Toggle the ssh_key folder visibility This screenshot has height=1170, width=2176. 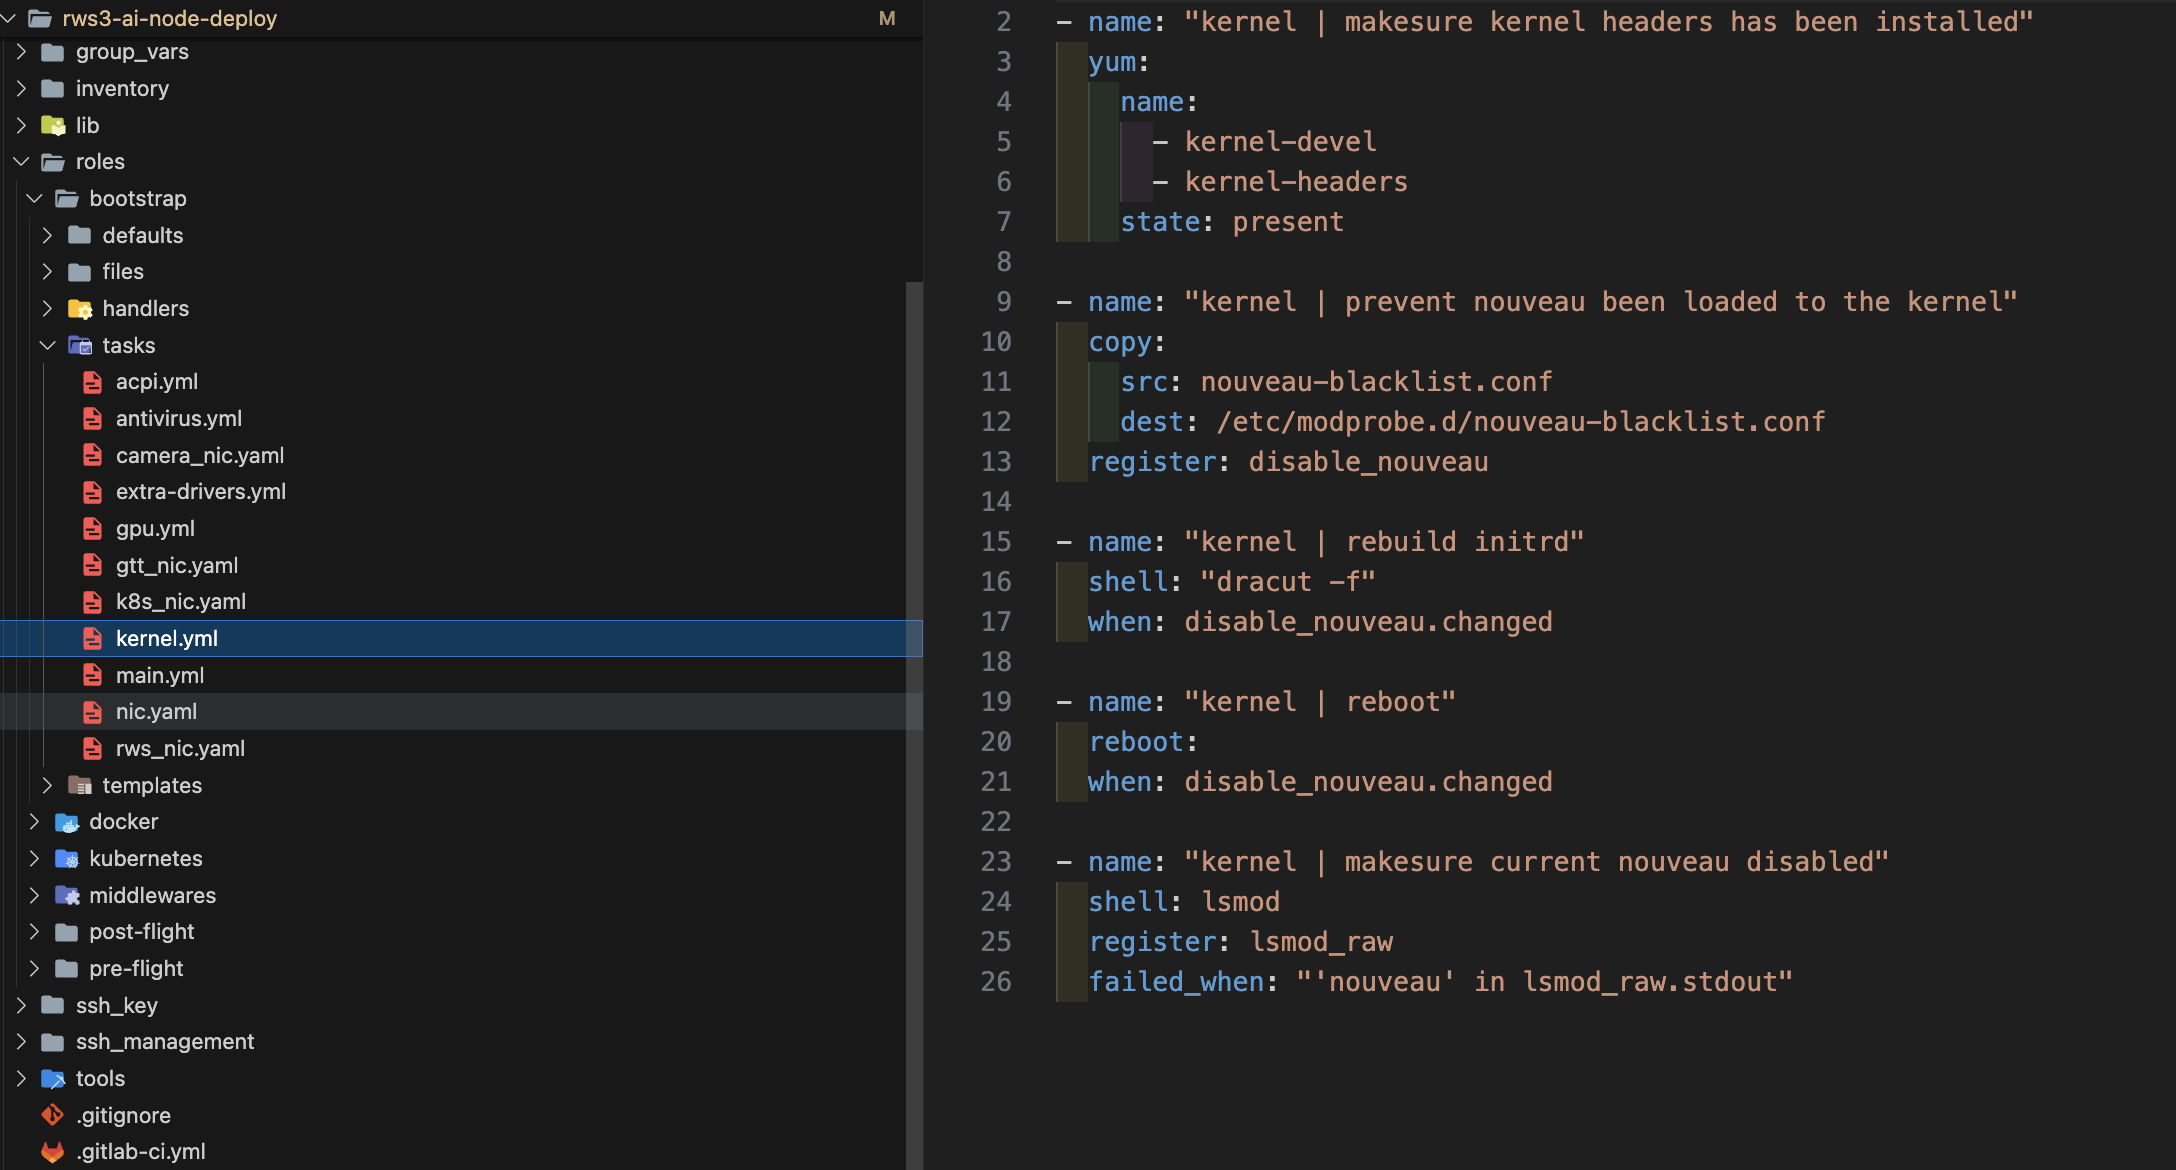32,1004
